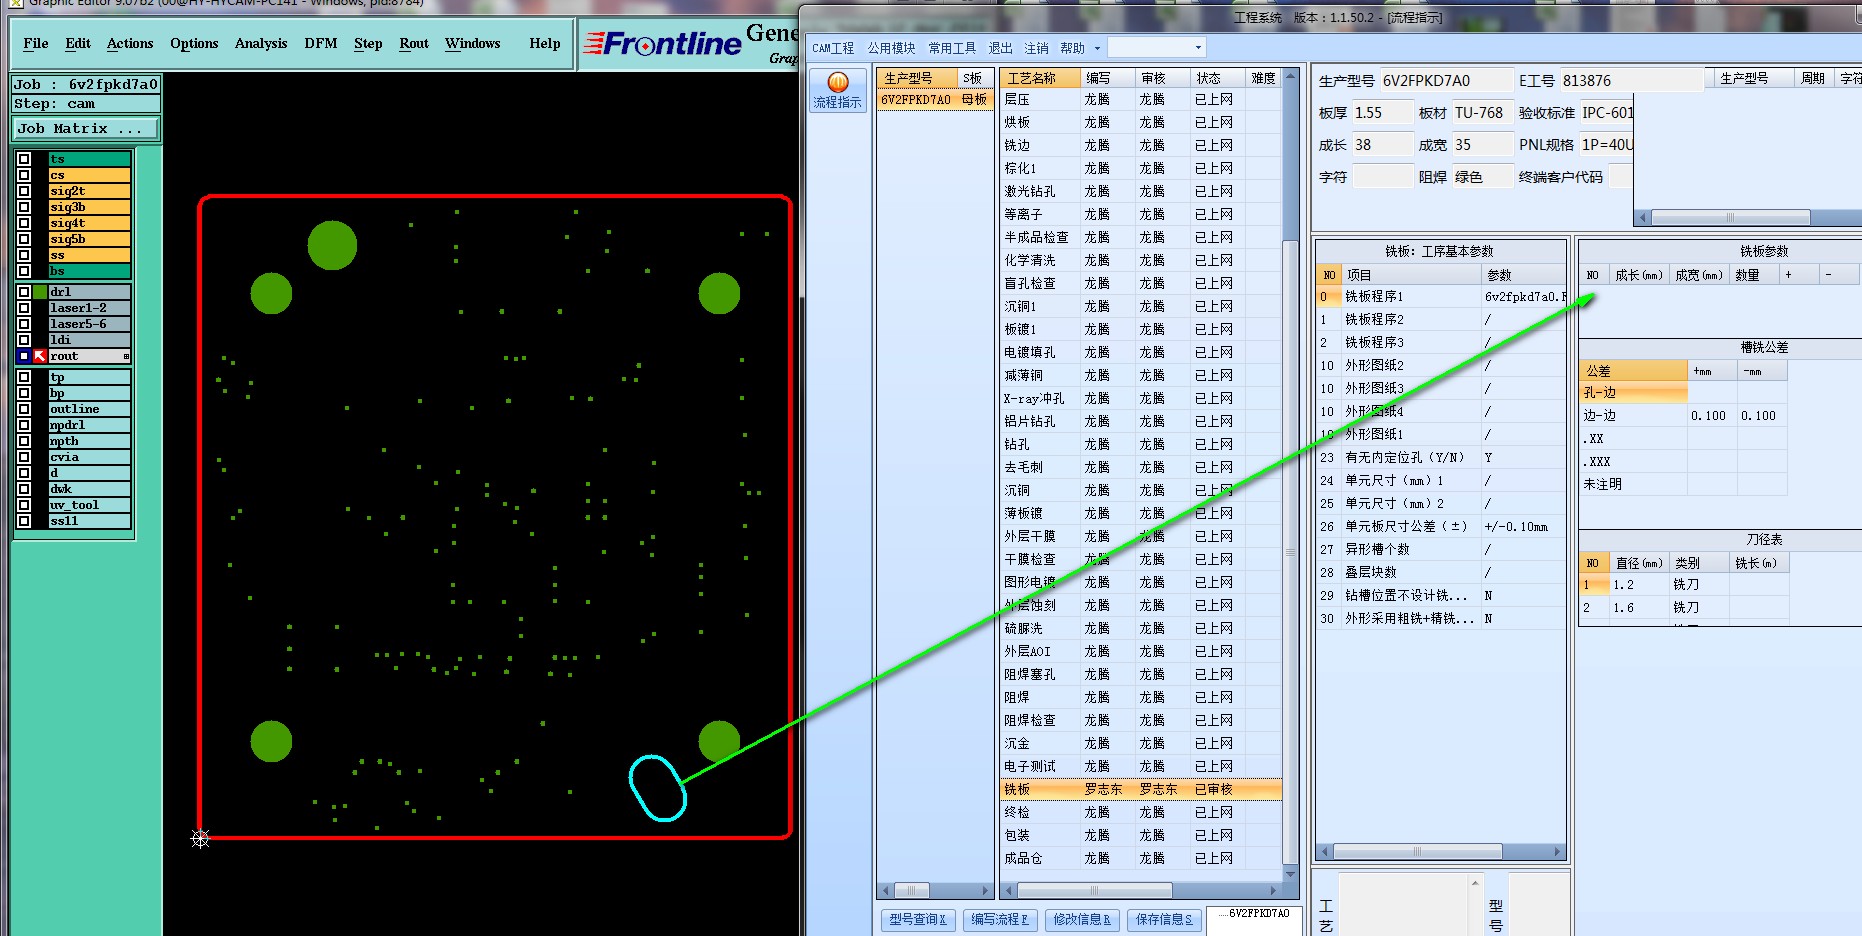Image resolution: width=1862 pixels, height=936 pixels.
Task: Click the 铣板程序1 parameter row
Action: tap(1440, 296)
